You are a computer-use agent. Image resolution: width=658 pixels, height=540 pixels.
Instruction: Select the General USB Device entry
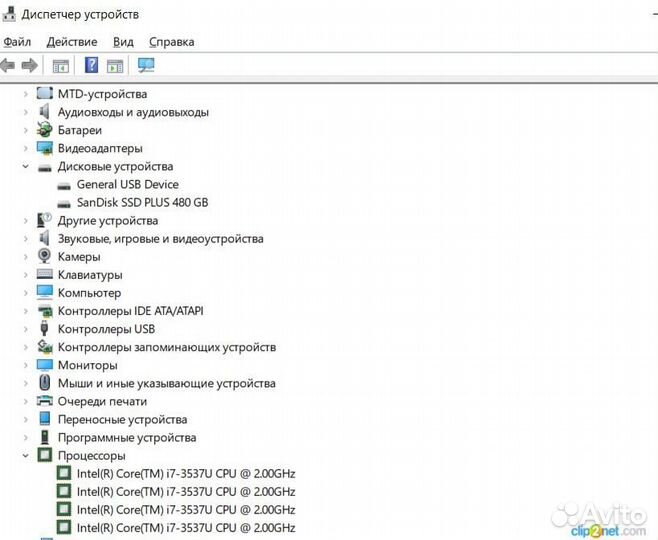pos(128,185)
